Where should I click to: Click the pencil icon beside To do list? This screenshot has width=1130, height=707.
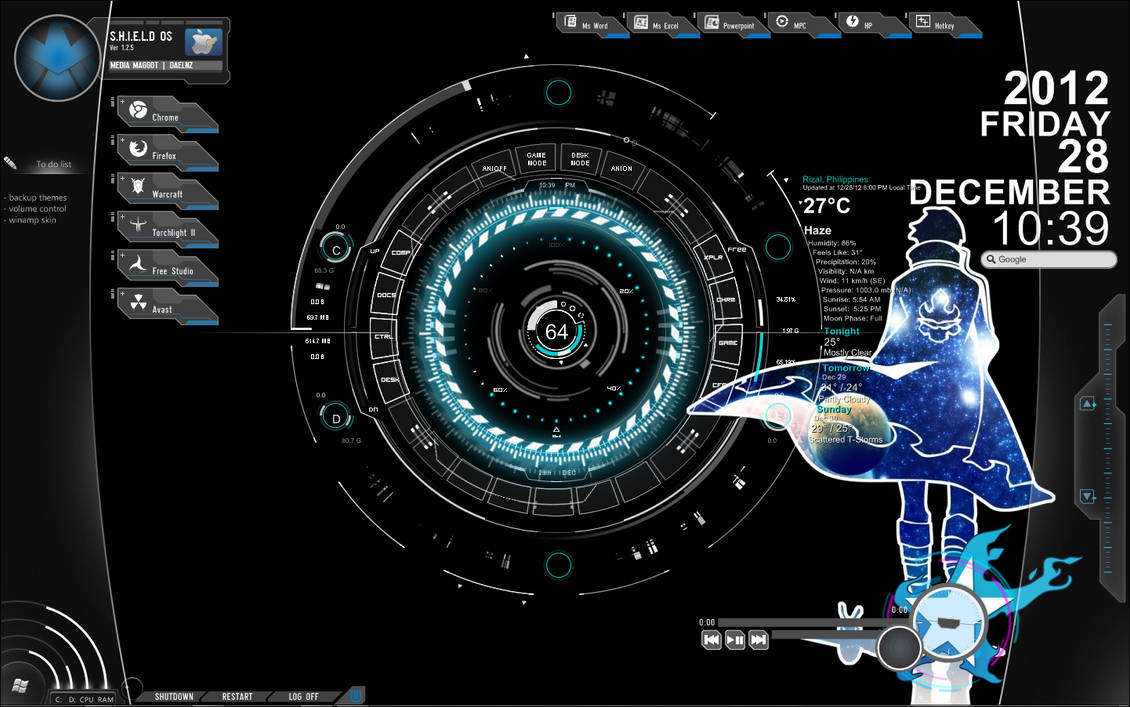tap(10, 163)
